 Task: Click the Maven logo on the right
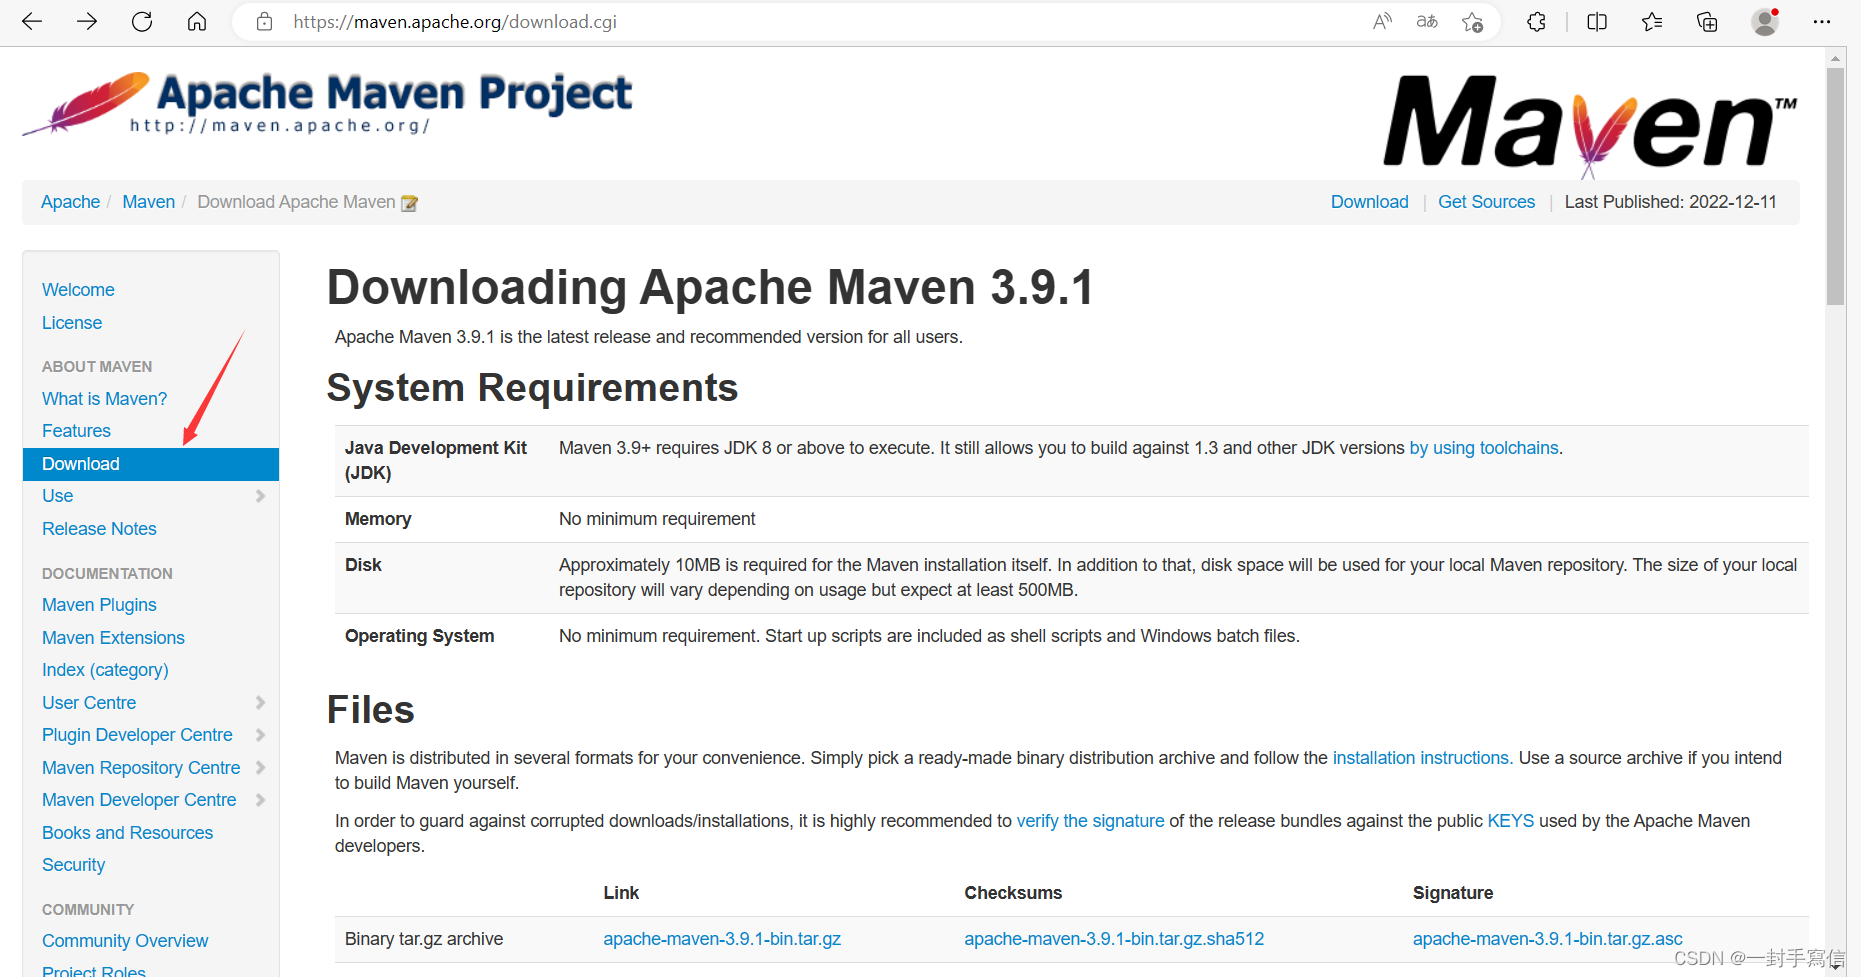pos(1590,125)
